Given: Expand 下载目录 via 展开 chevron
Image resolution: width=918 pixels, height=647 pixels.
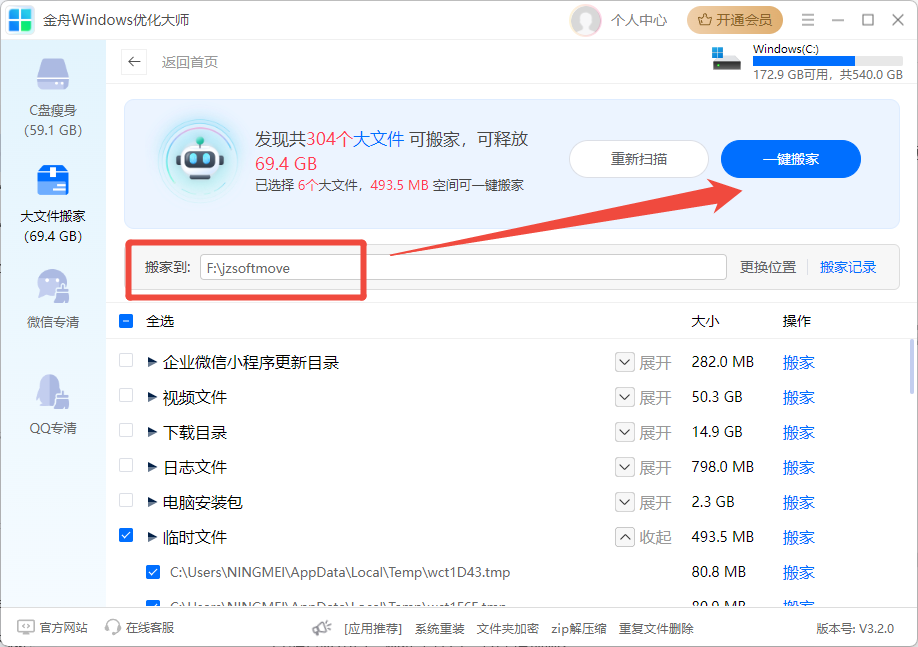Looking at the screenshot, I should tap(625, 433).
